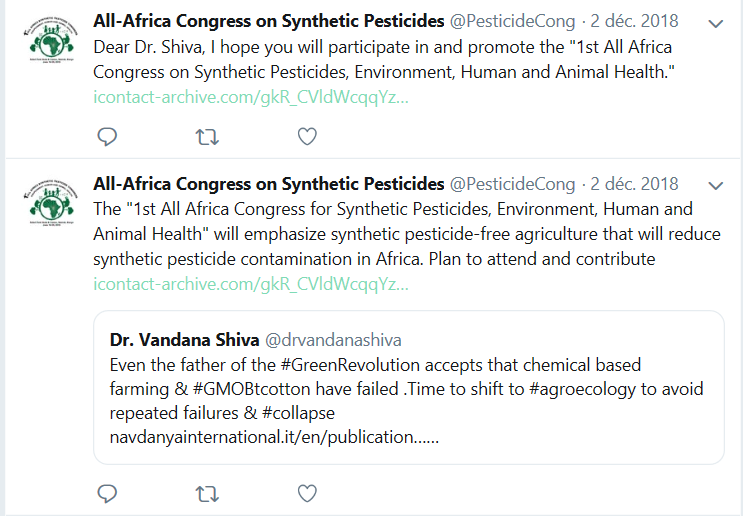The width and height of the screenshot is (743, 516).
Task: Reply to the second tweet quoting Vandana Shiva
Action: [x=107, y=494]
